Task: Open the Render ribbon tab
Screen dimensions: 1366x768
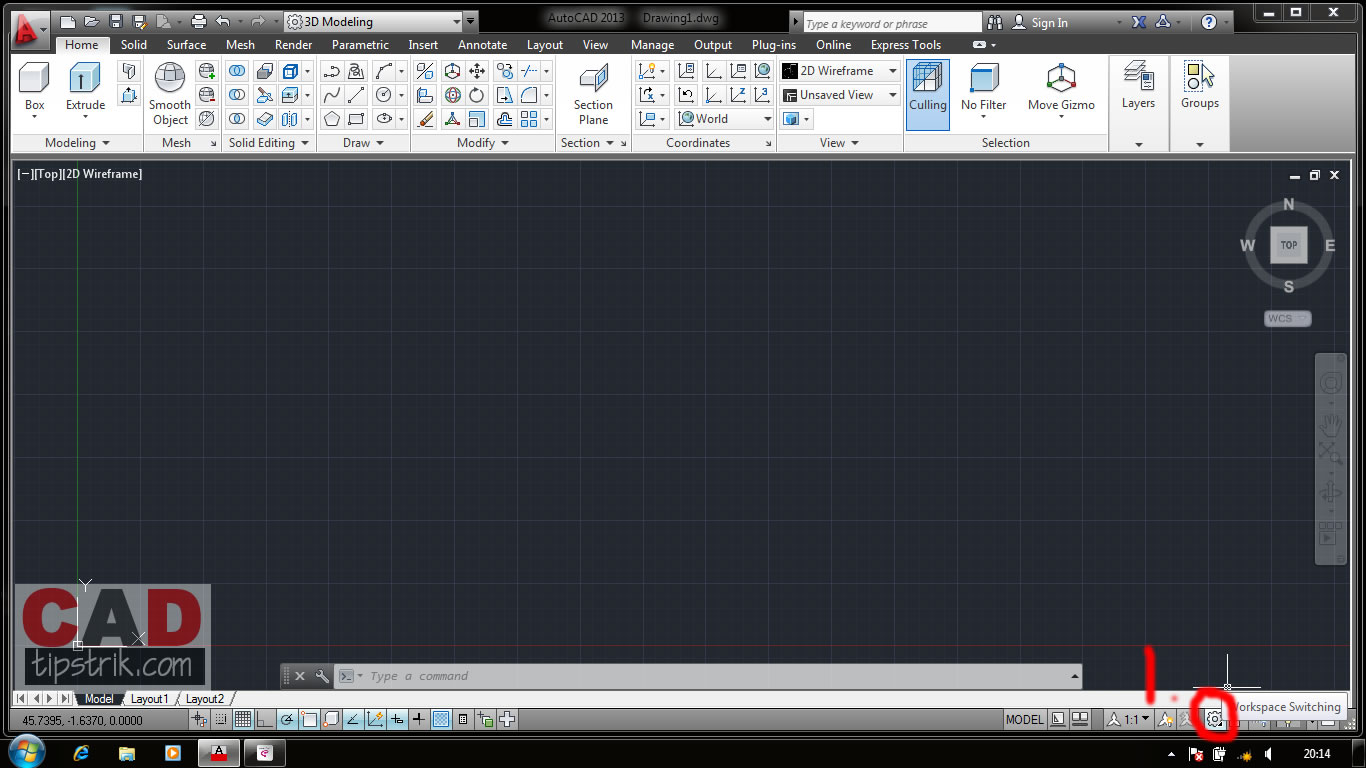Action: (293, 44)
